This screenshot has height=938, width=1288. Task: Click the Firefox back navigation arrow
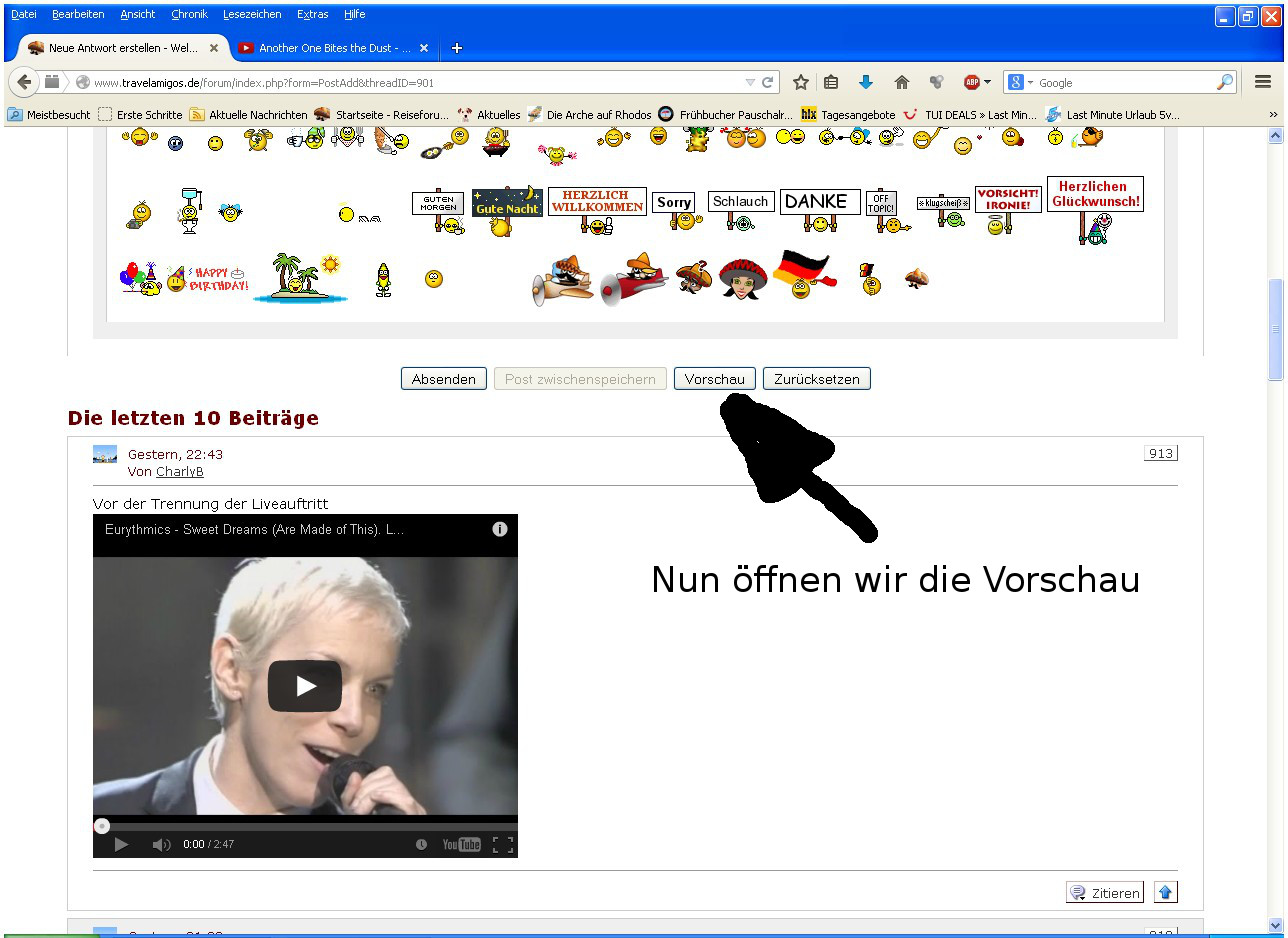tap(25, 83)
